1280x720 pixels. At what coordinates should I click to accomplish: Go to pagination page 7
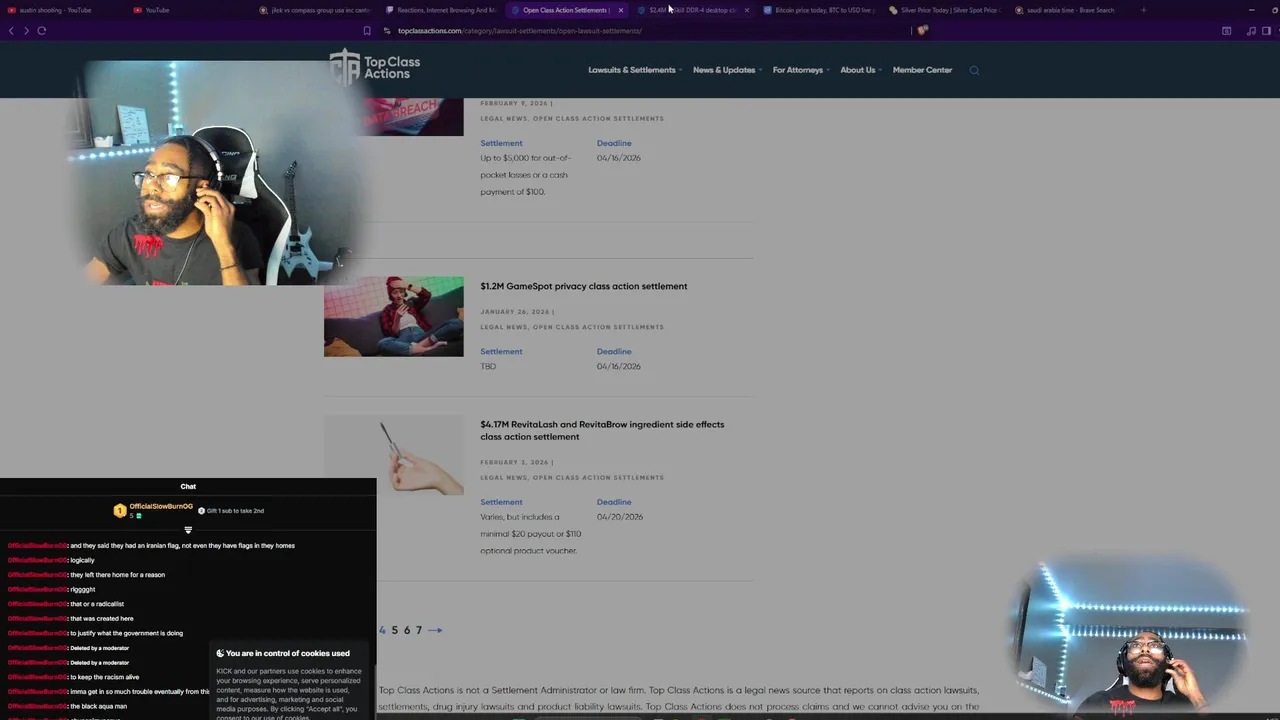click(419, 630)
